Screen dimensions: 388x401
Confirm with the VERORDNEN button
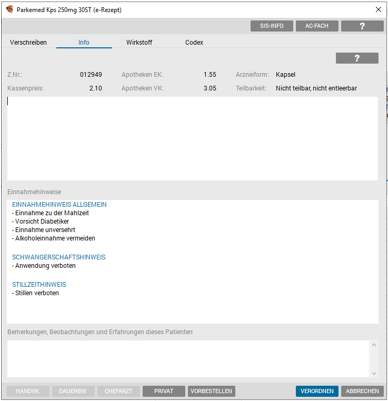pos(317,391)
